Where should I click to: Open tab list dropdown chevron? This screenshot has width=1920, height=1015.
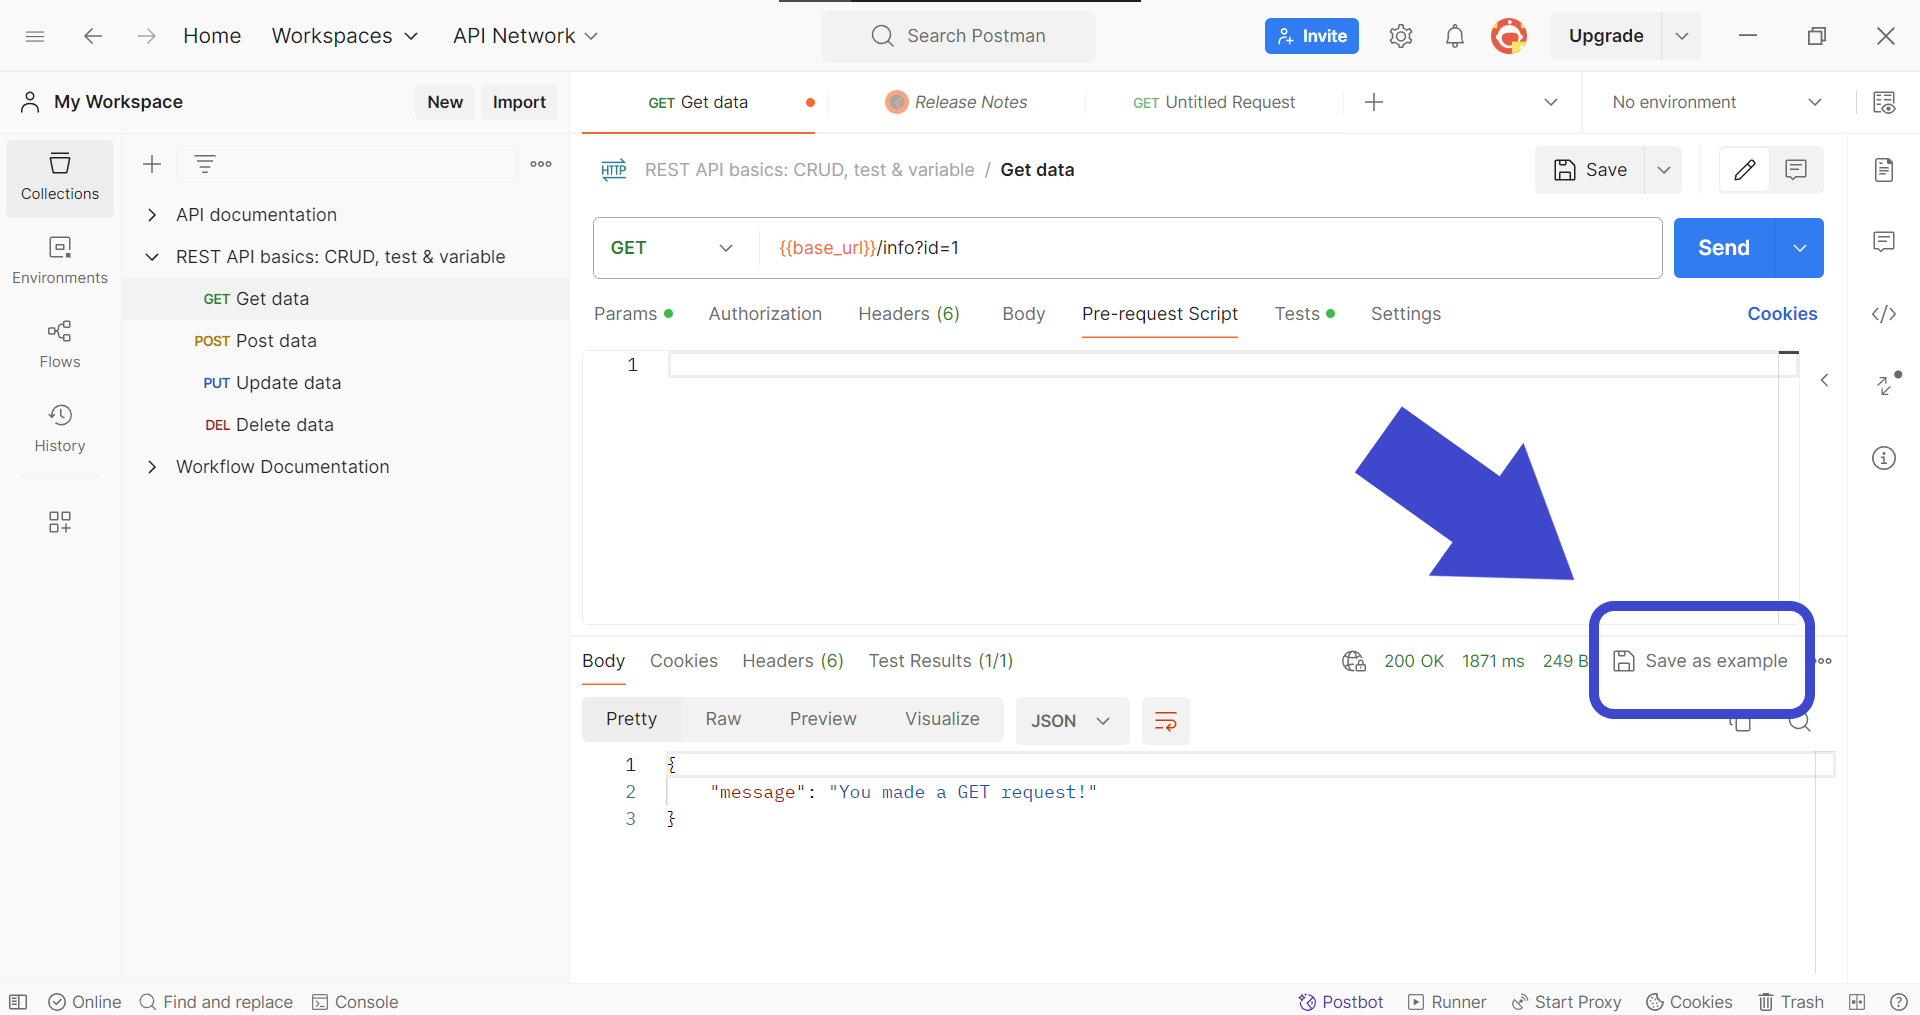(1551, 102)
